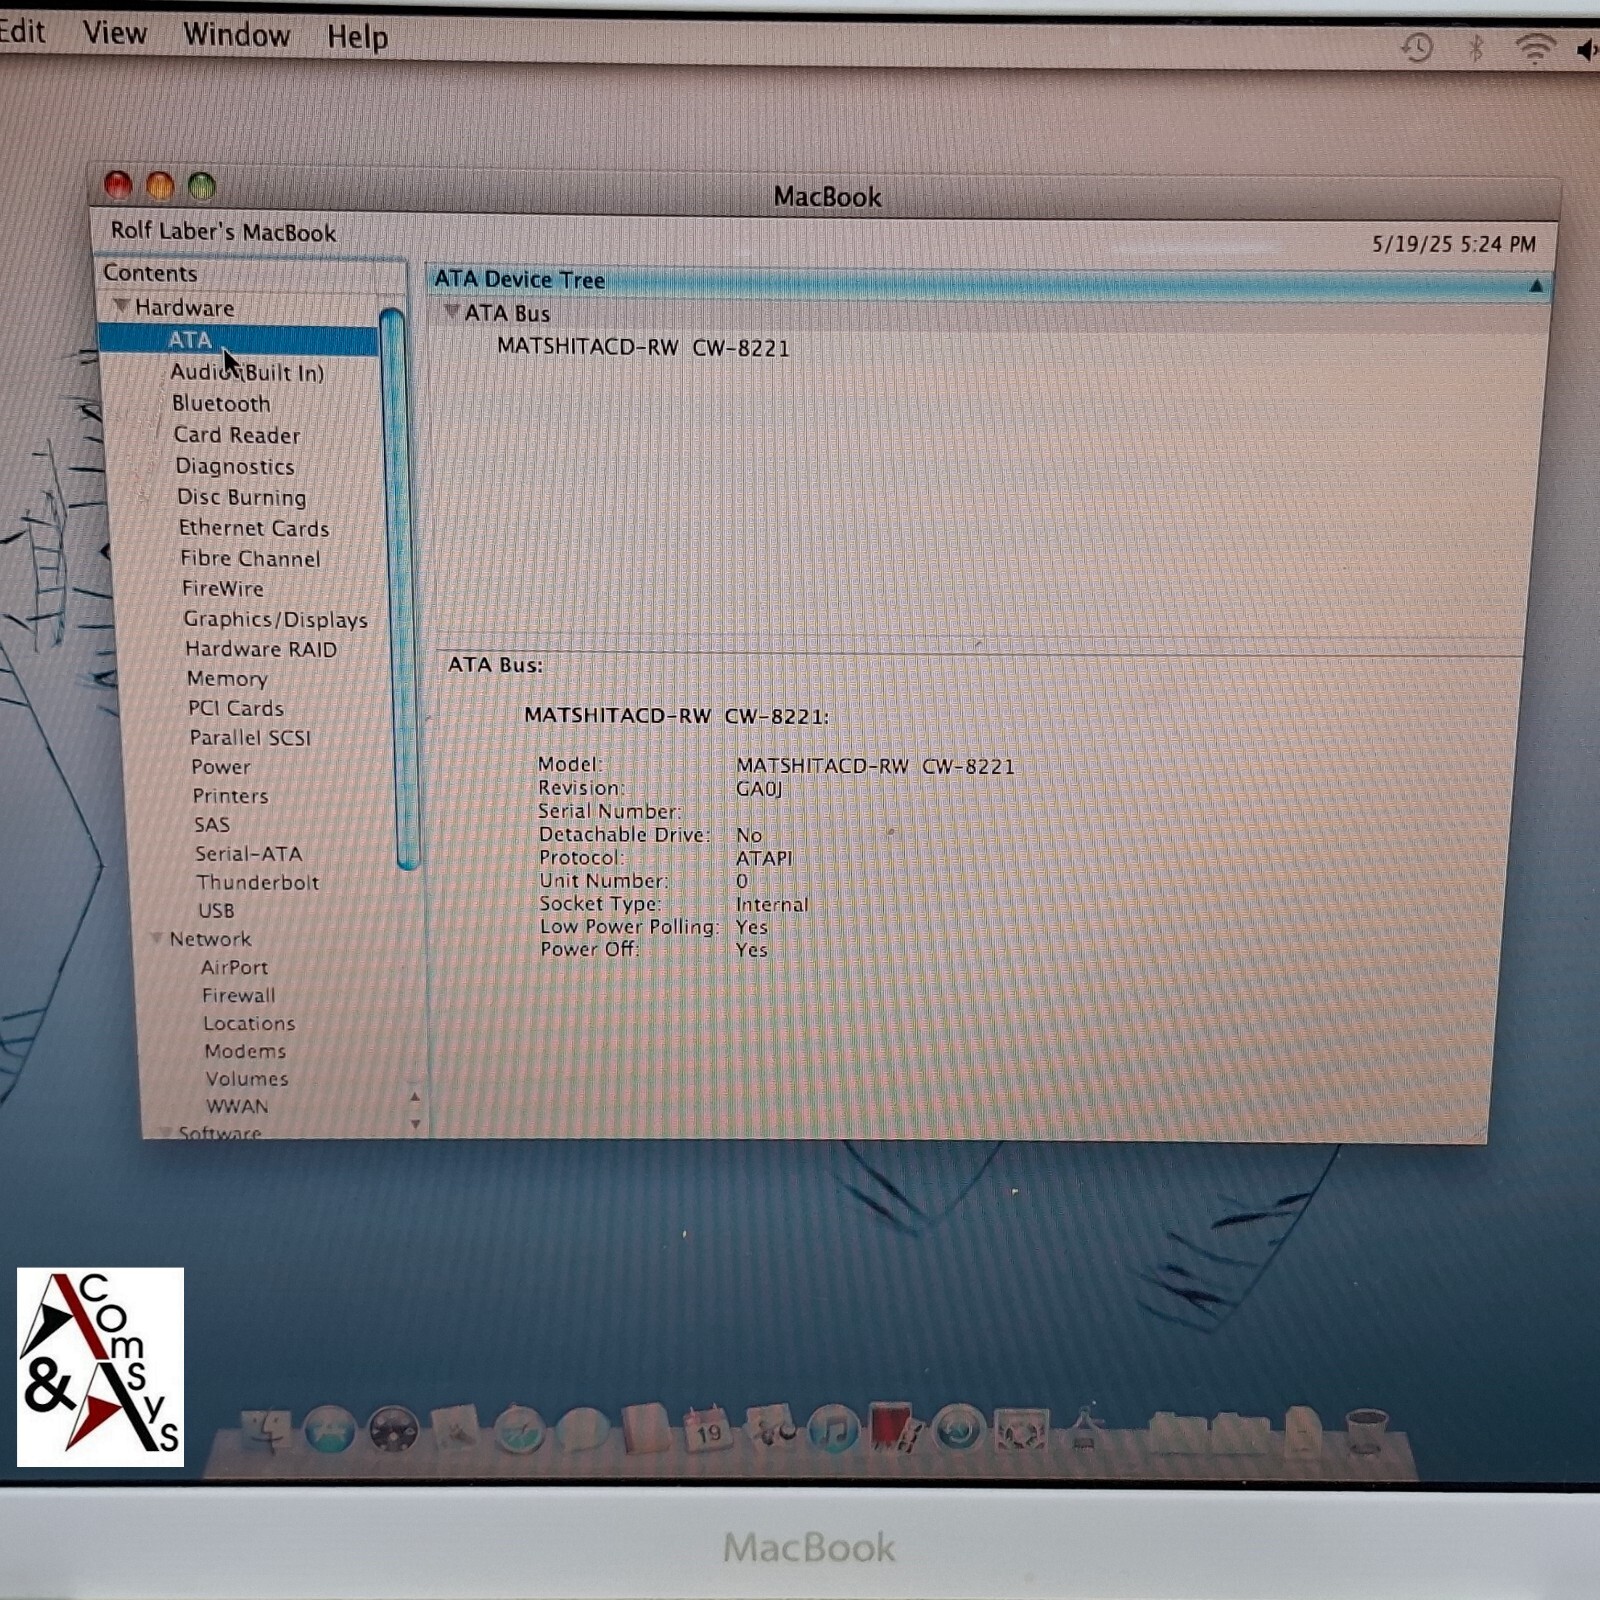The image size is (1600, 1600).
Task: Click the Contents sidebar scrollbar thumb
Action: click(398, 590)
